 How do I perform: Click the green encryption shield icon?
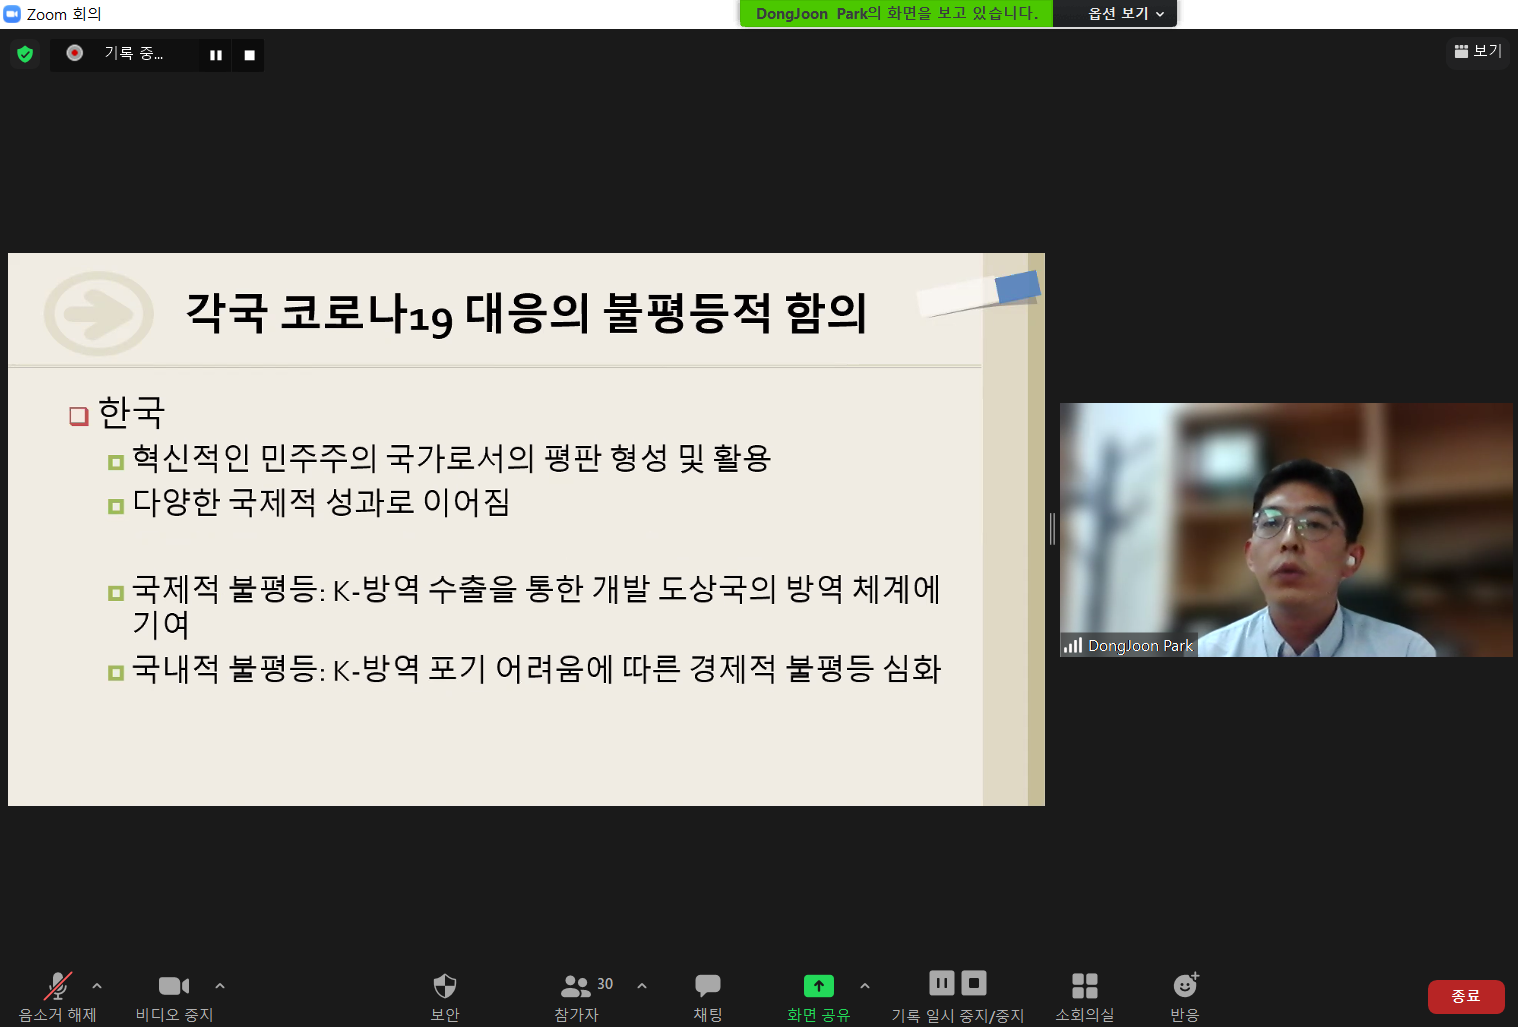[25, 54]
